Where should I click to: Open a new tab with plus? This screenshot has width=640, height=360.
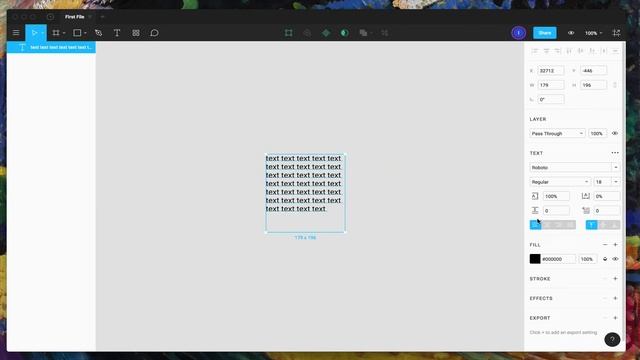[102, 17]
